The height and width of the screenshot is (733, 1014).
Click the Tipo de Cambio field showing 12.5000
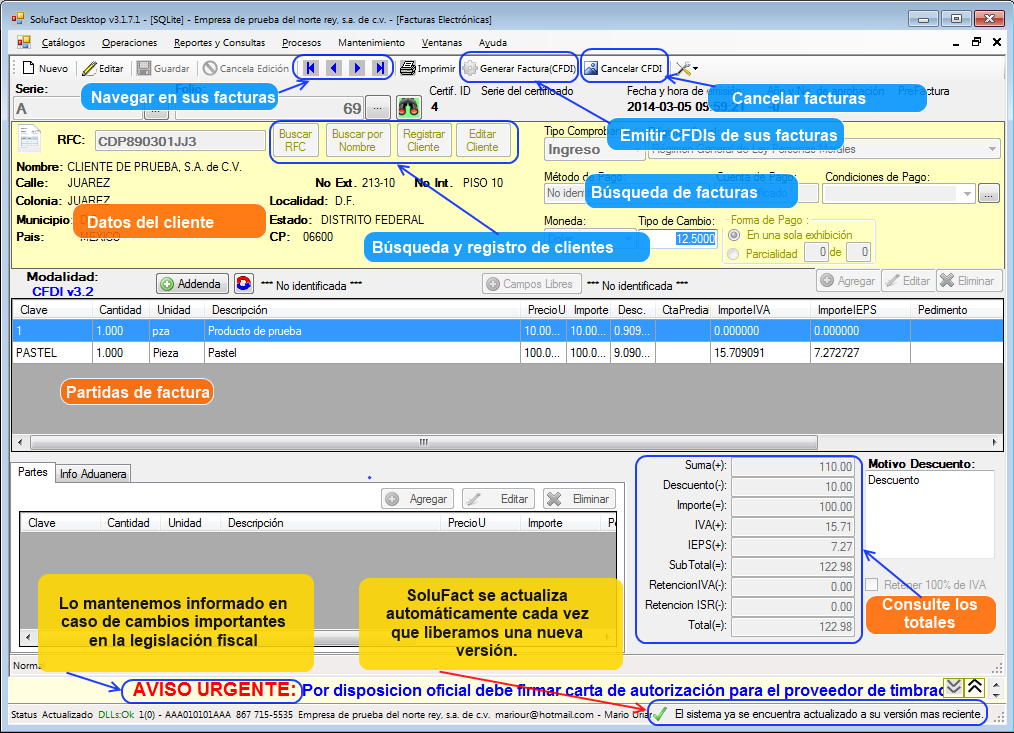pyautogui.click(x=677, y=239)
